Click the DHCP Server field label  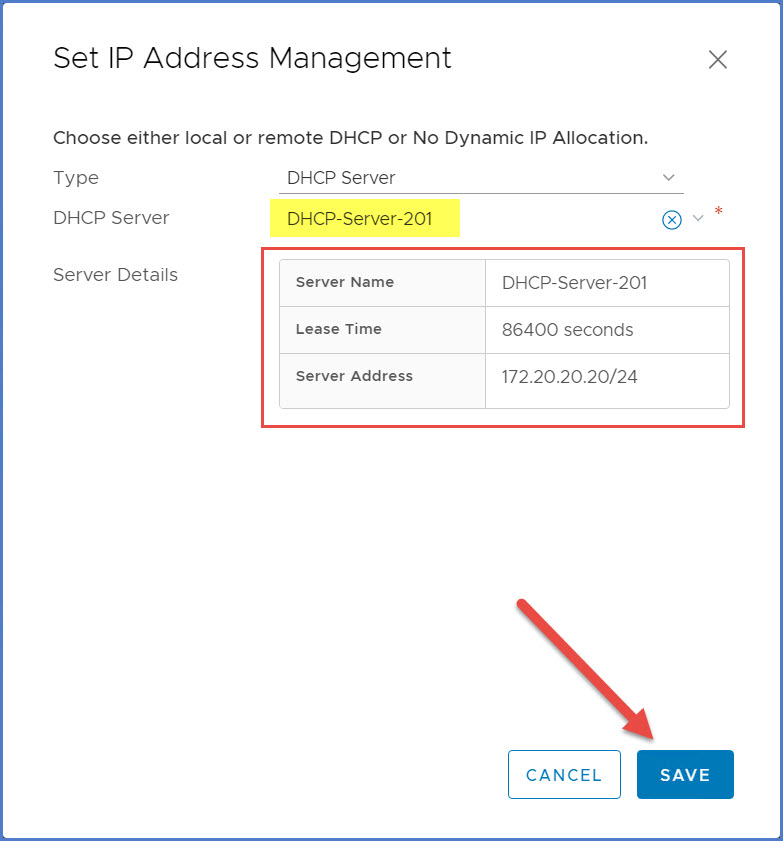[111, 218]
